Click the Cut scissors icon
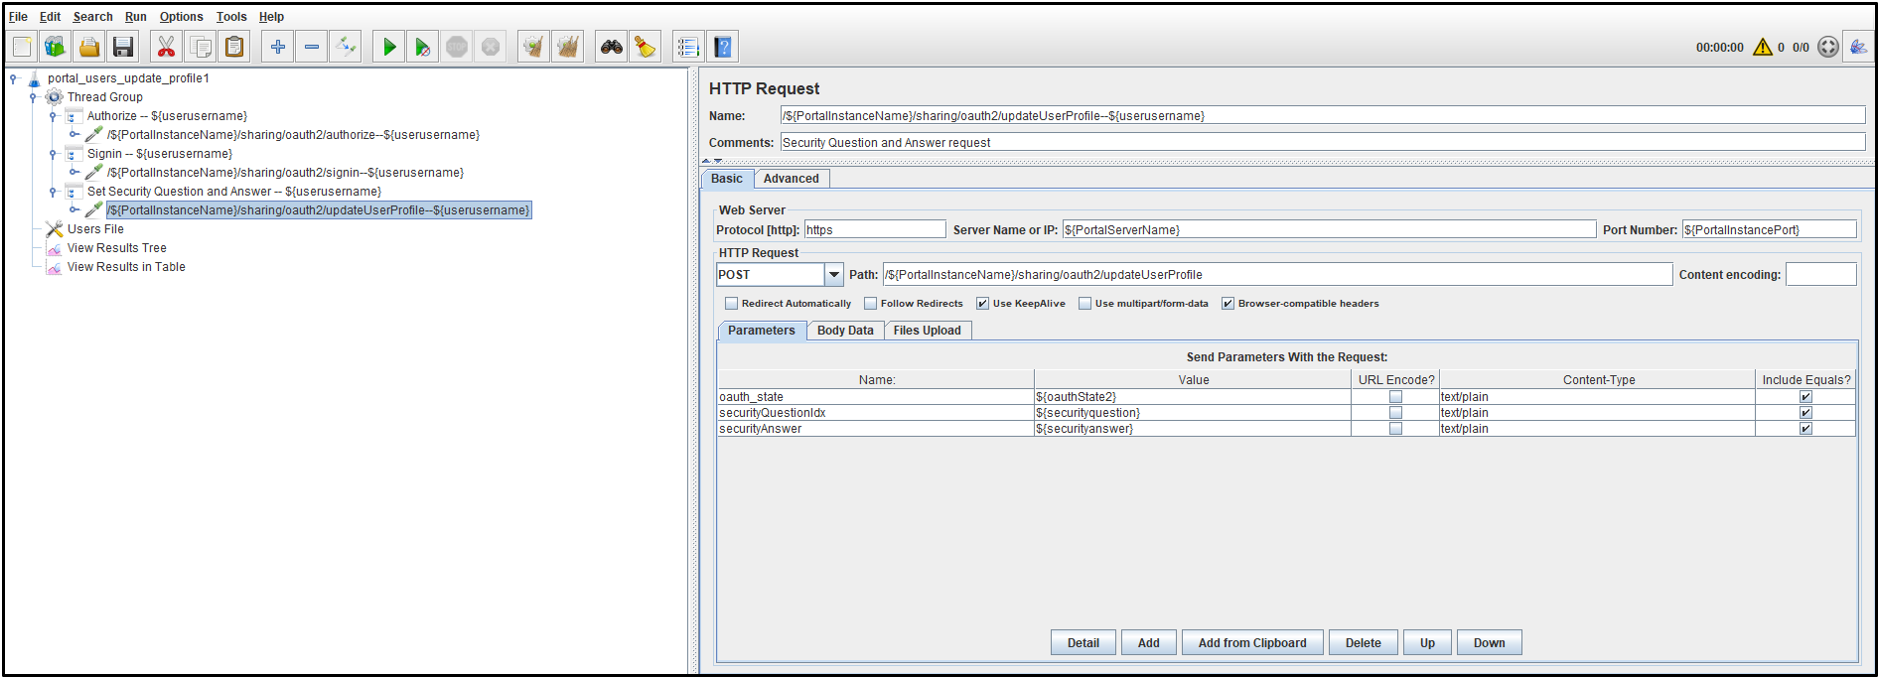 point(166,47)
